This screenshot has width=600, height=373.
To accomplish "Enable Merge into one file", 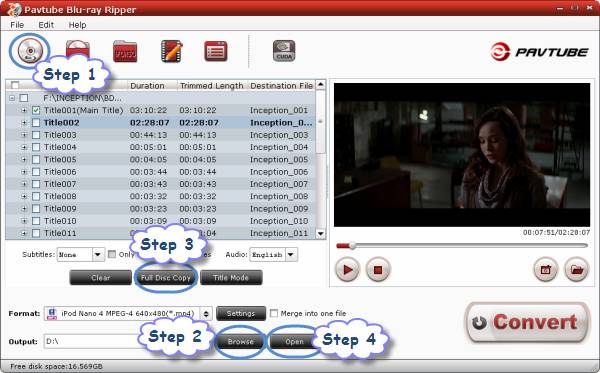I will pos(274,313).
